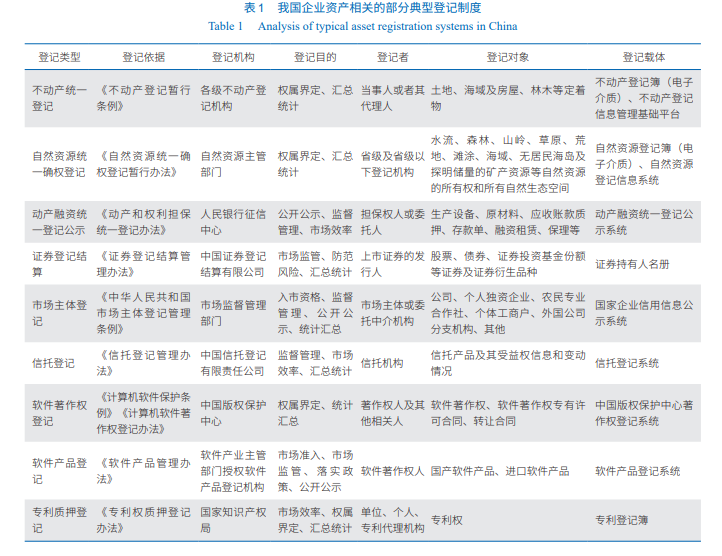Click the "登记机构" column header

233,58
